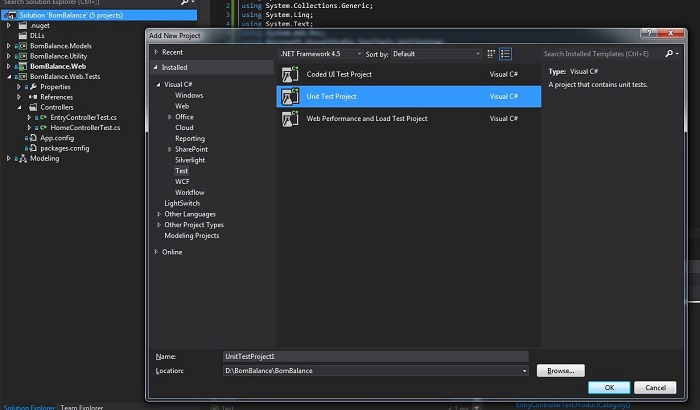This screenshot has height=410, width=700.
Task: Click the BomBalance.Web project icon
Action: [x=22, y=66]
